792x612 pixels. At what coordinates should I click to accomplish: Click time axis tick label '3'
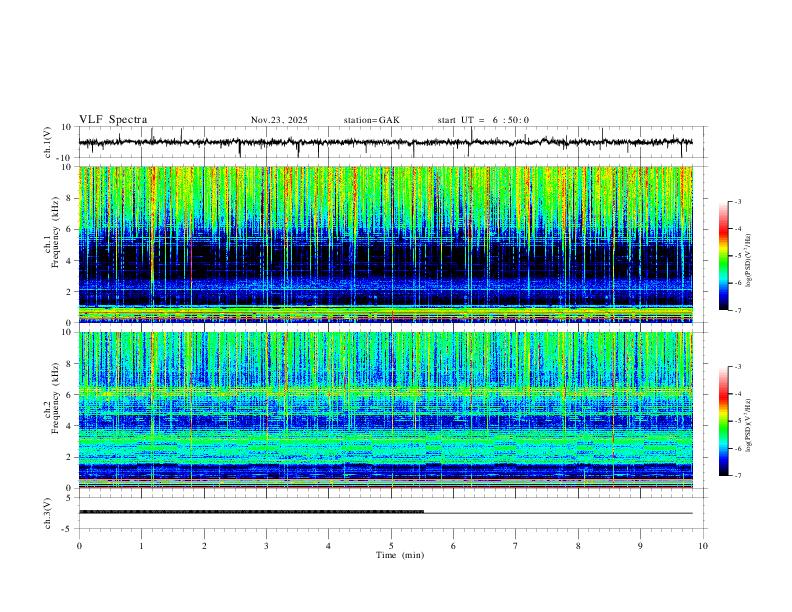(266, 546)
